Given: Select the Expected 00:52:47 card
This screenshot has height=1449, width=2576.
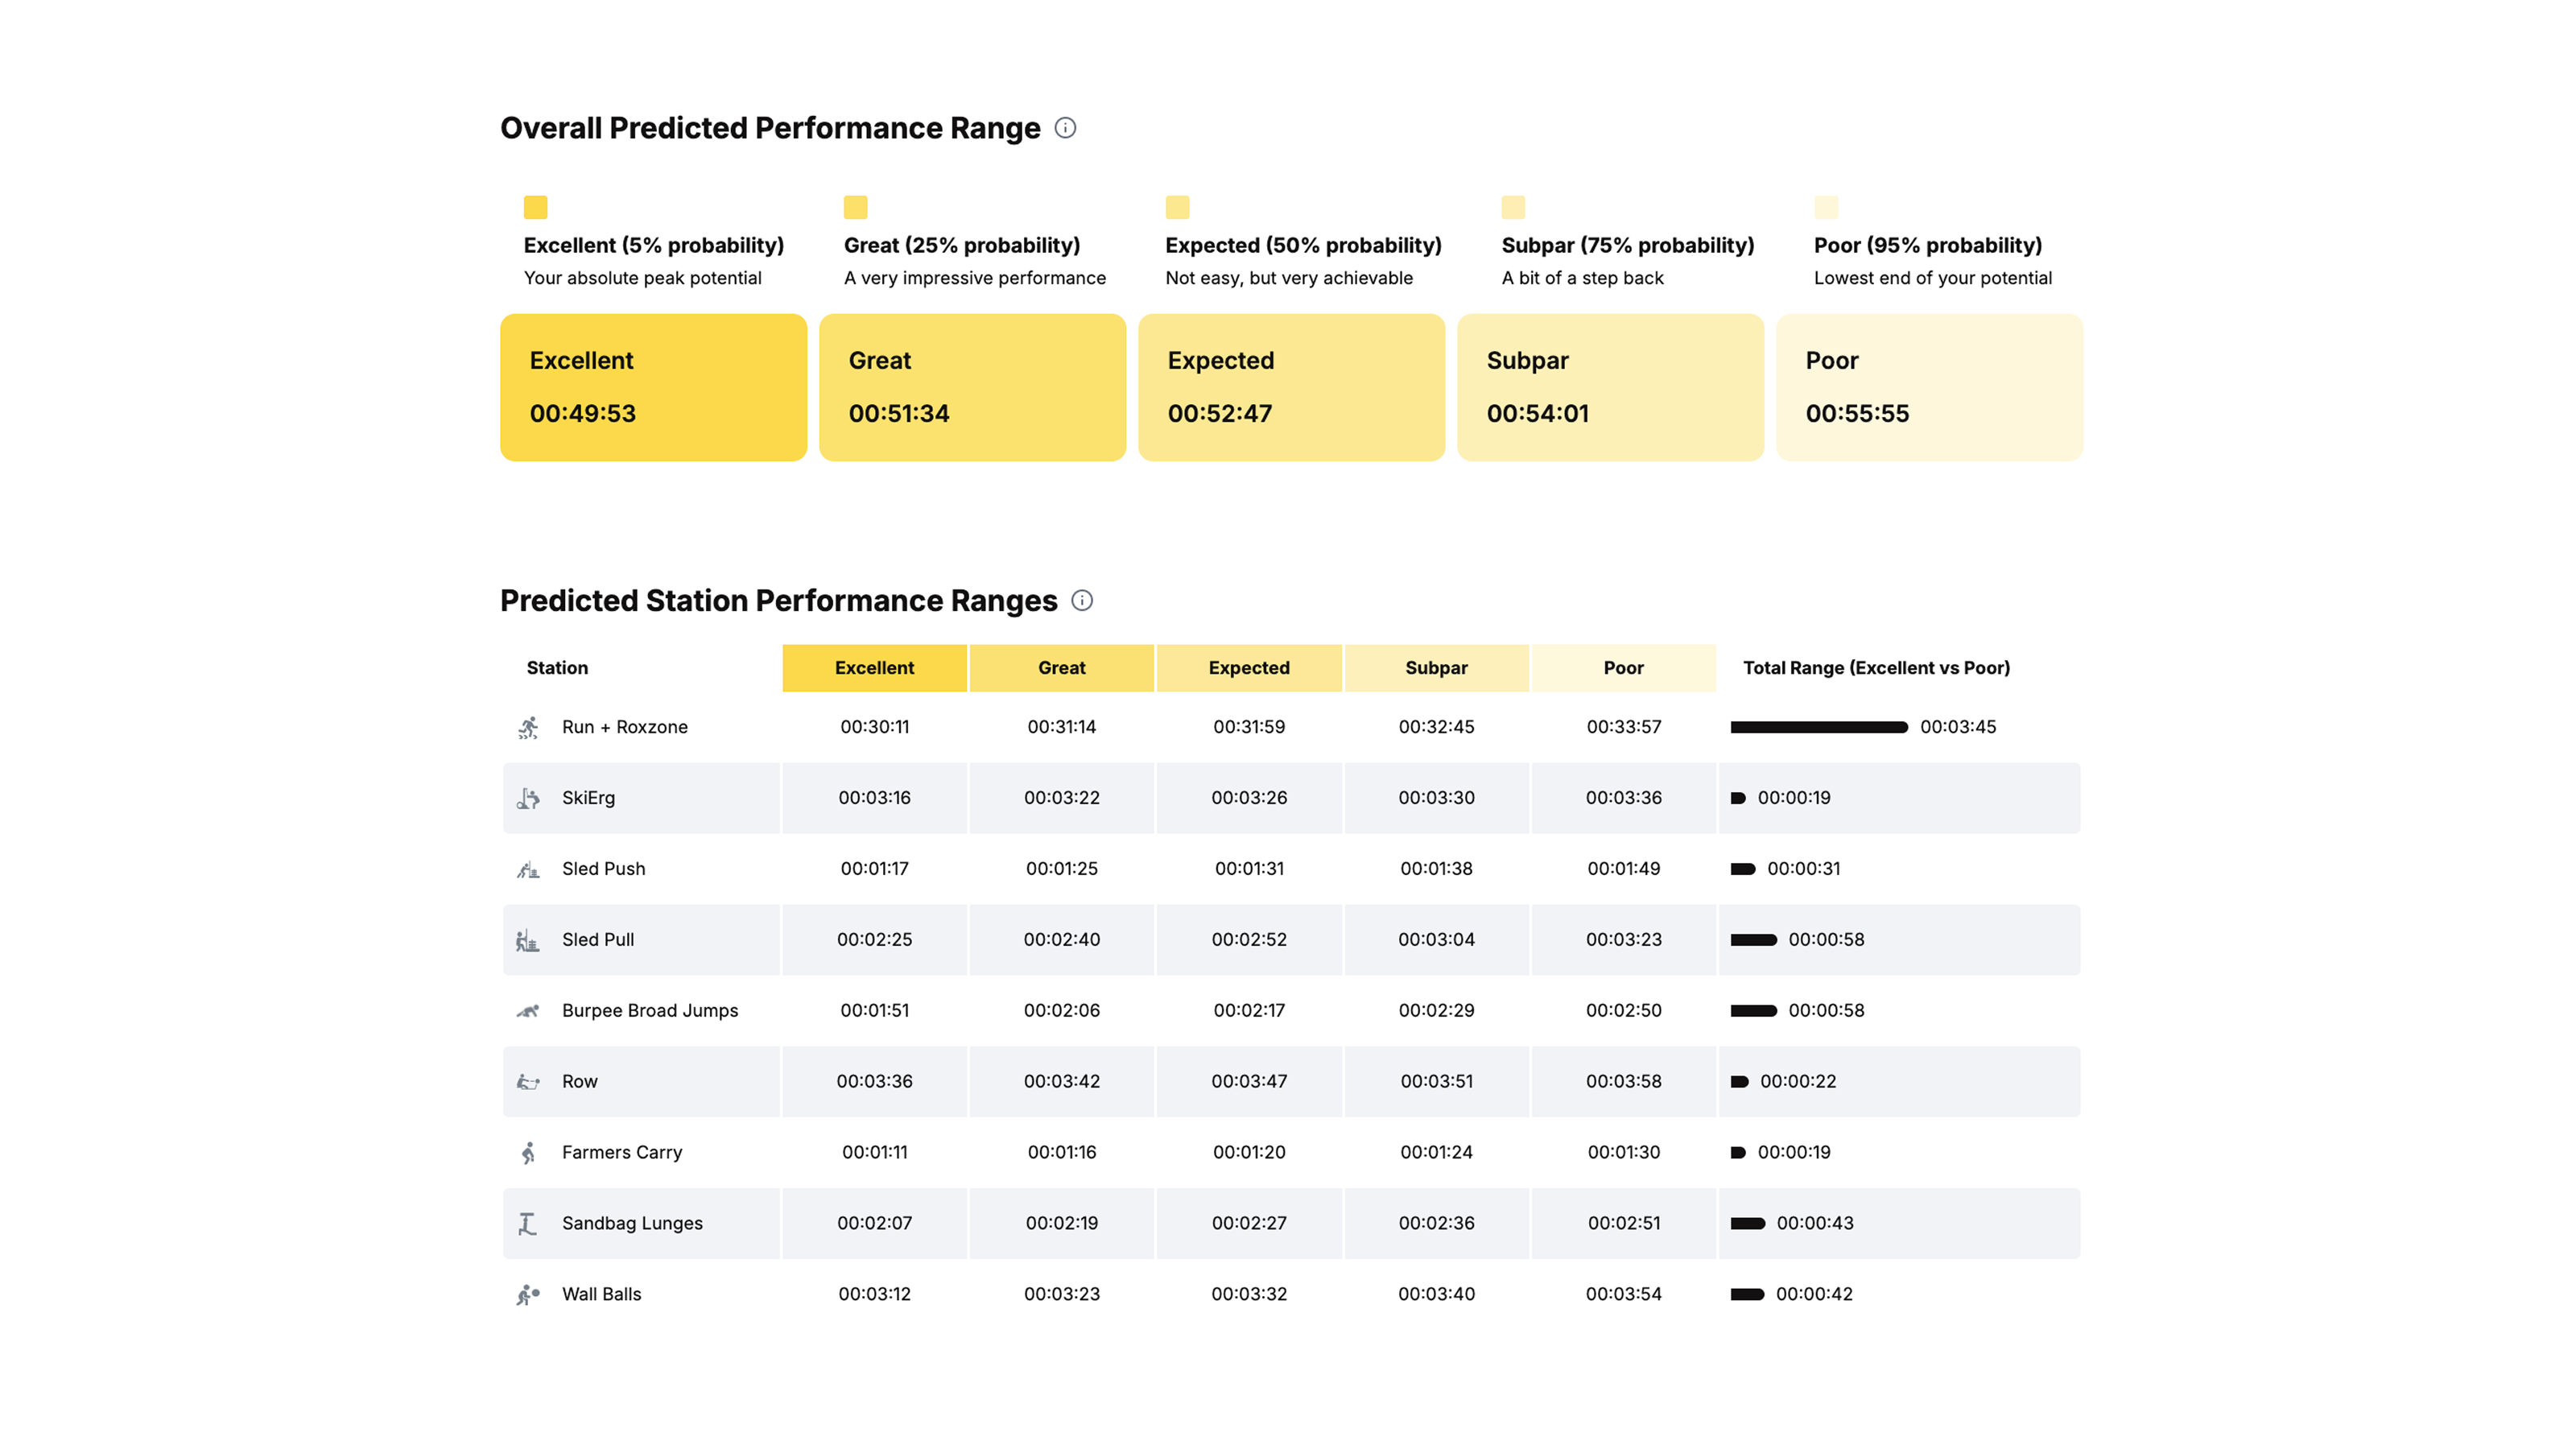Looking at the screenshot, I should pyautogui.click(x=1291, y=387).
